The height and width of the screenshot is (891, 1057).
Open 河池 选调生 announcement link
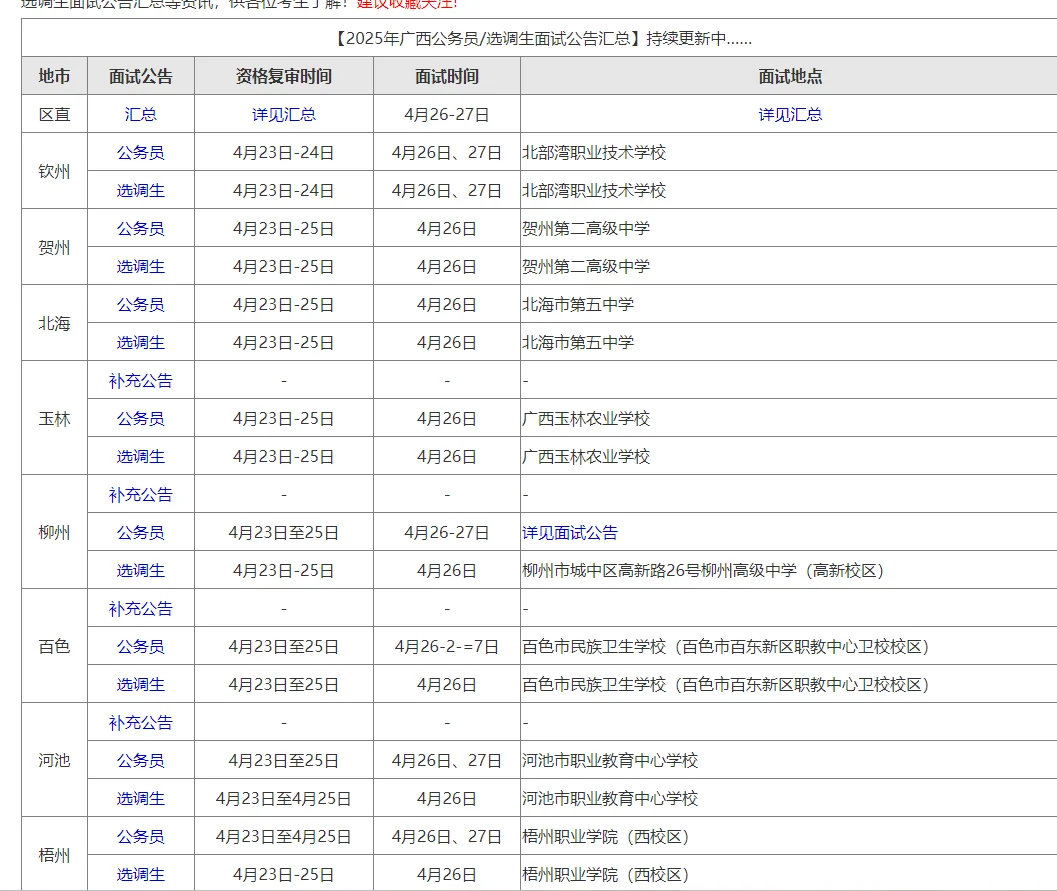point(140,799)
